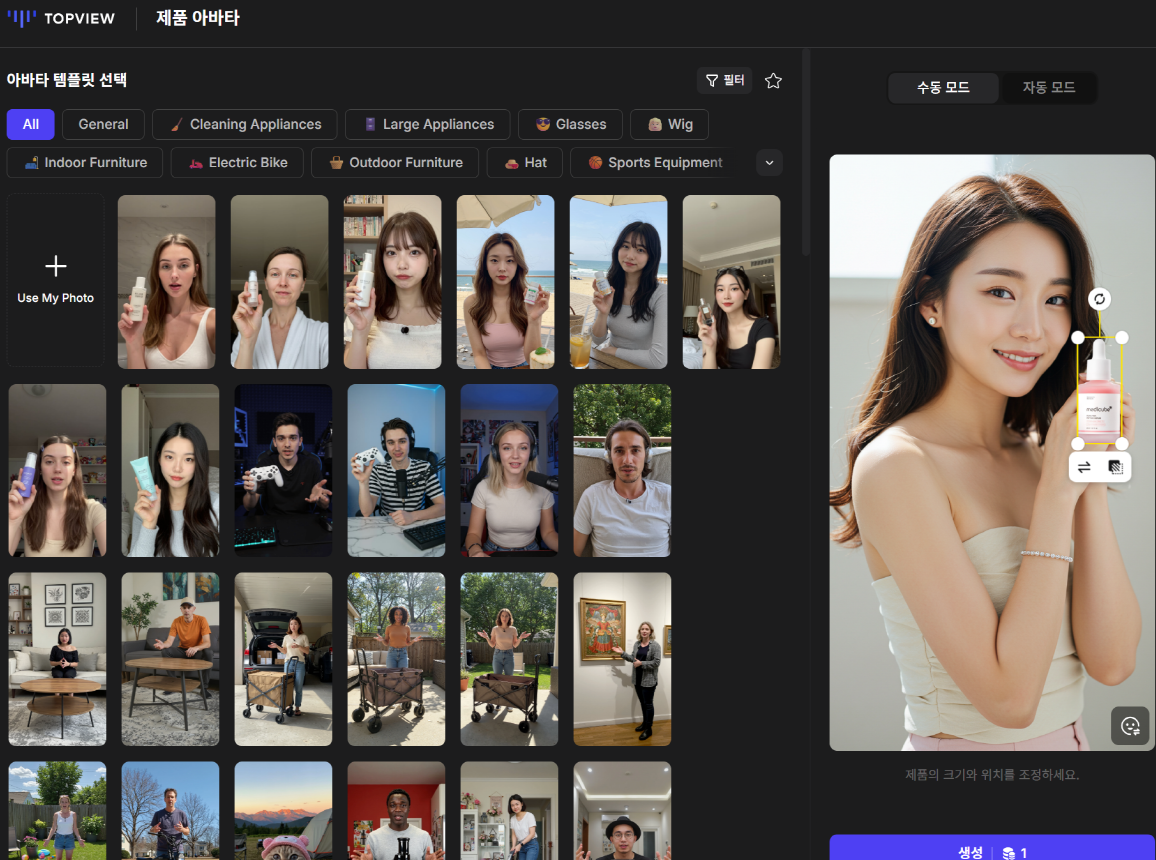Select blonde streamer avatar with headphones

pos(509,470)
